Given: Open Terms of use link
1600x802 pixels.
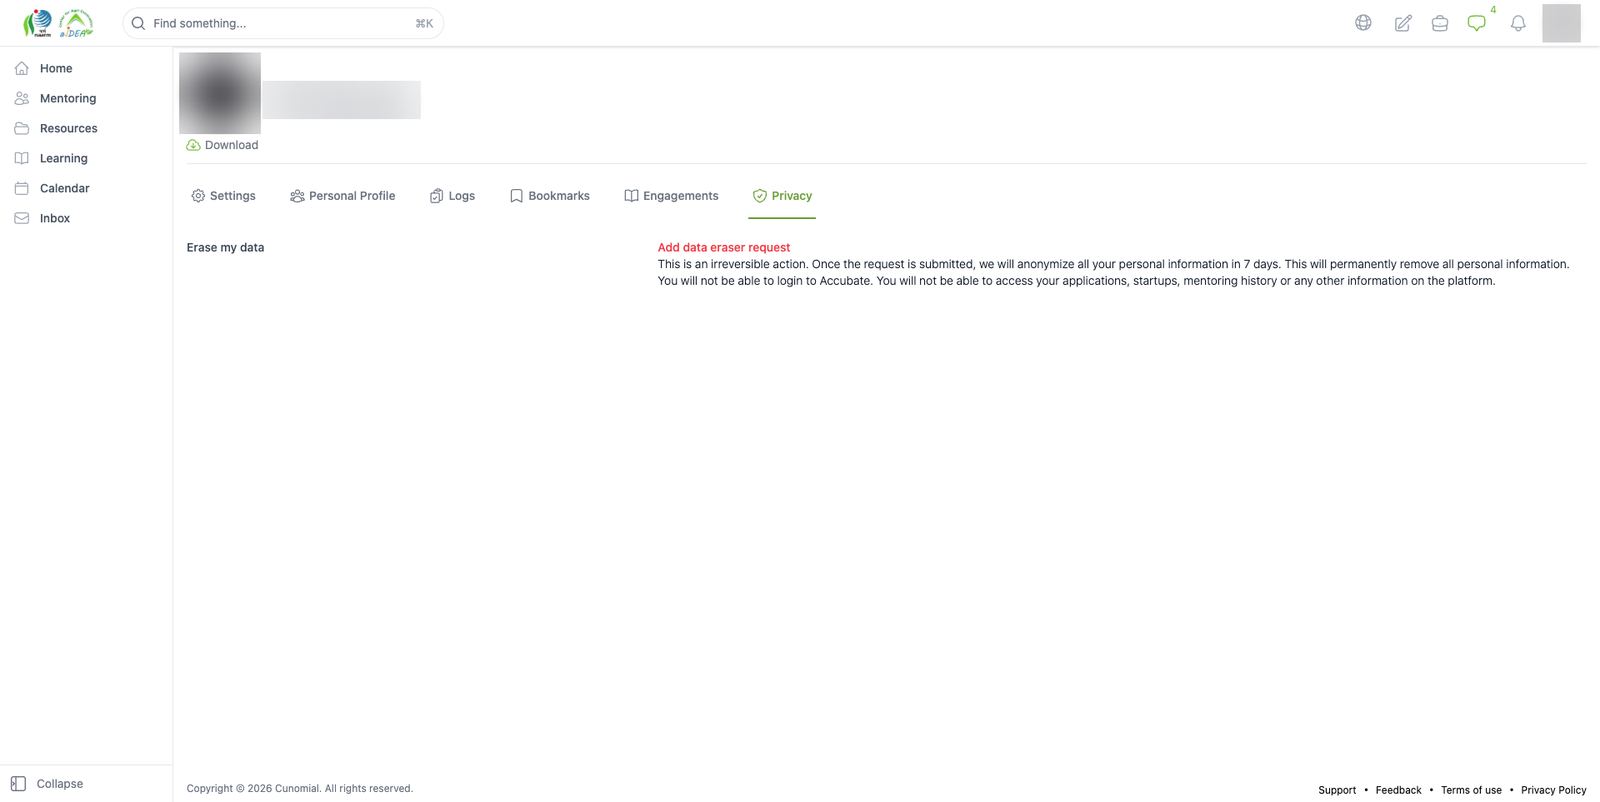Looking at the screenshot, I should pyautogui.click(x=1471, y=790).
